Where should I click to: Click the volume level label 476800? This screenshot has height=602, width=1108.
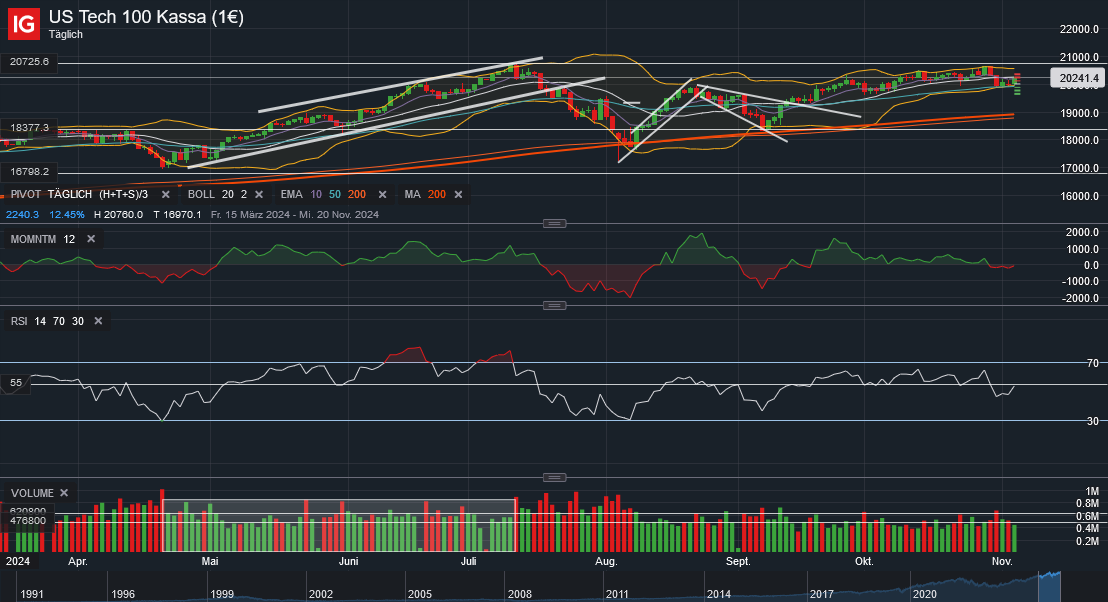(28, 521)
